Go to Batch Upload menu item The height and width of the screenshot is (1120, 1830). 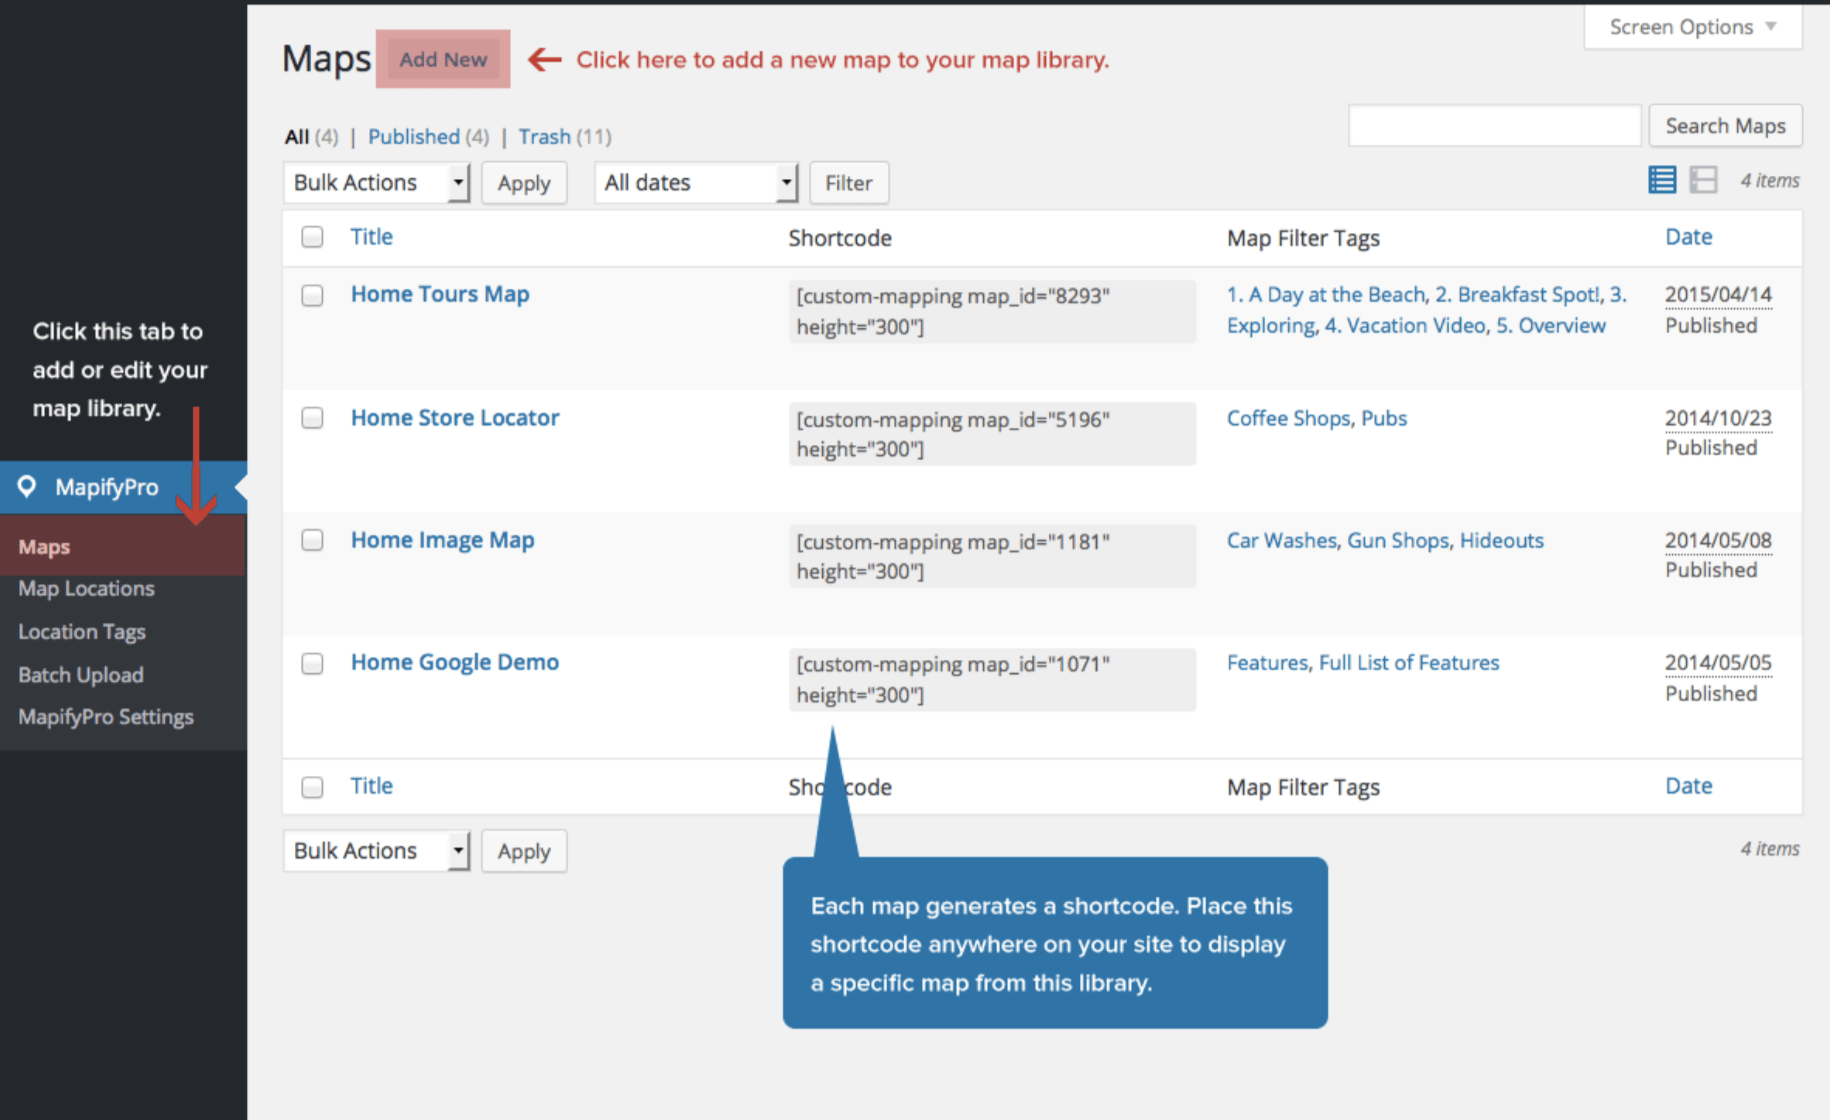coord(80,675)
